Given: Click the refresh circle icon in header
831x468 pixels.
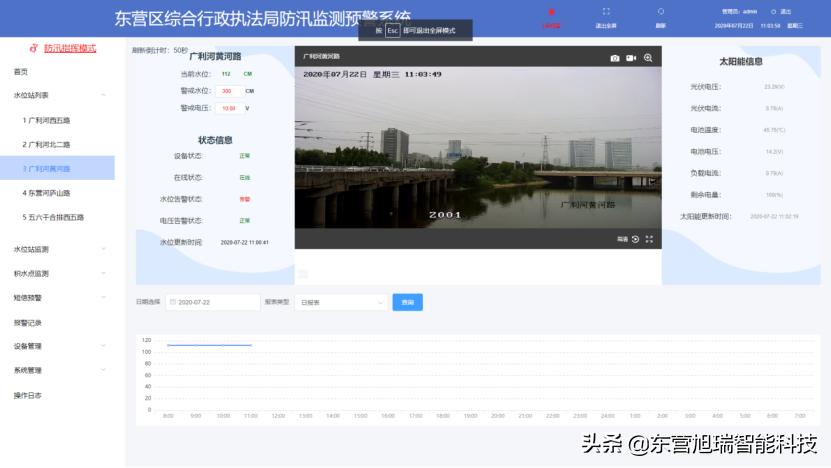Looking at the screenshot, I should pyautogui.click(x=660, y=12).
